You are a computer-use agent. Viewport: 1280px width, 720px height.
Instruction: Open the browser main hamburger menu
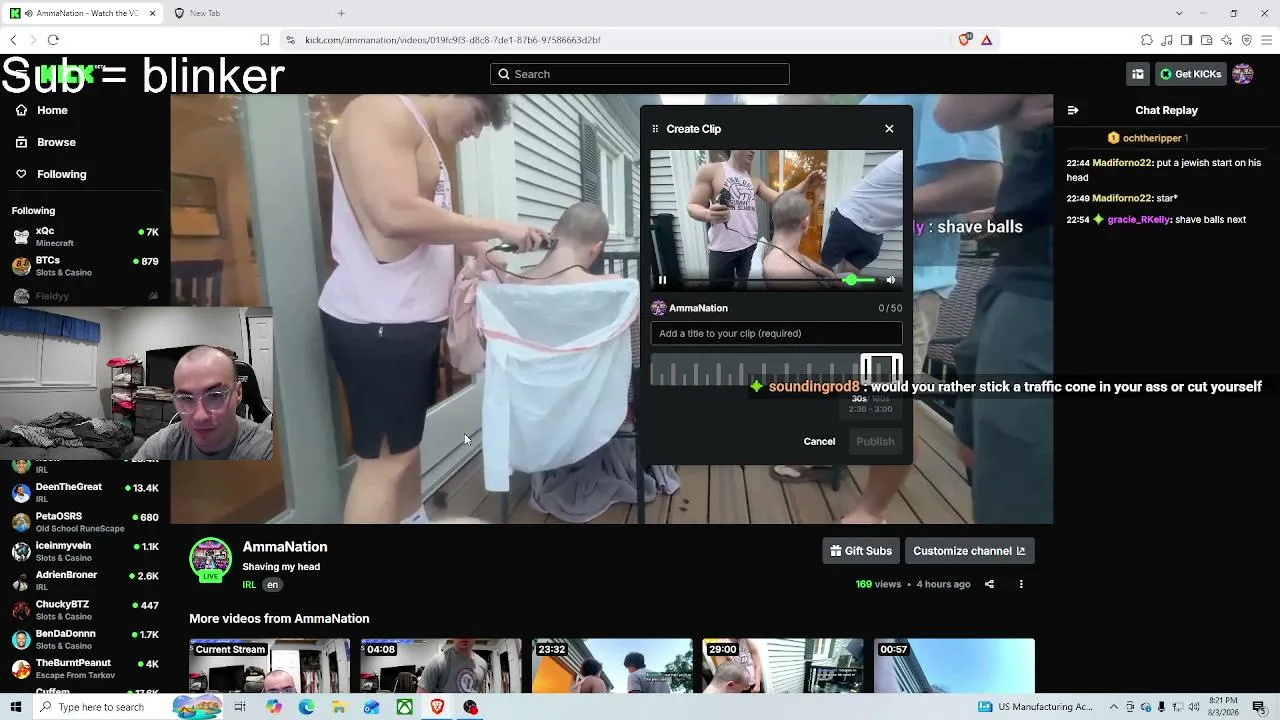(1266, 40)
